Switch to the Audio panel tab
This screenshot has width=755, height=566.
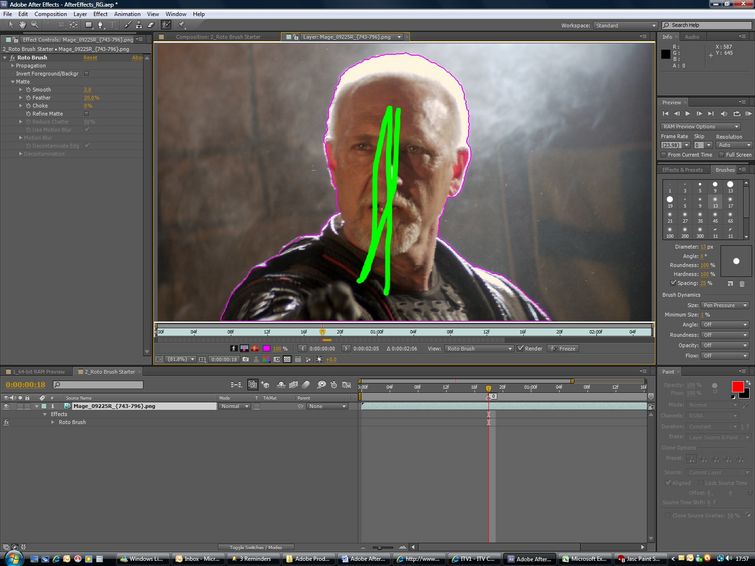(x=692, y=37)
